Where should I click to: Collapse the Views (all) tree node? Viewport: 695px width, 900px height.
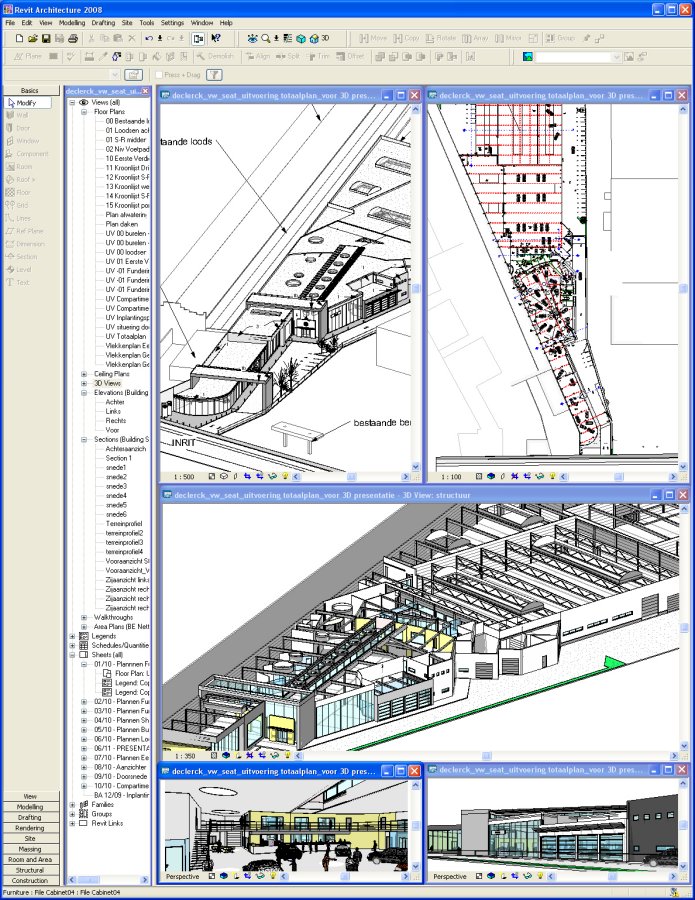pos(72,102)
